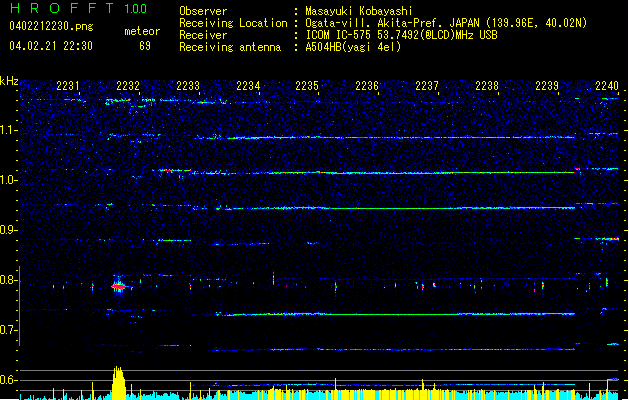629x400 pixels.
Task: Click the 2236 time marker
Action: (x=367, y=85)
